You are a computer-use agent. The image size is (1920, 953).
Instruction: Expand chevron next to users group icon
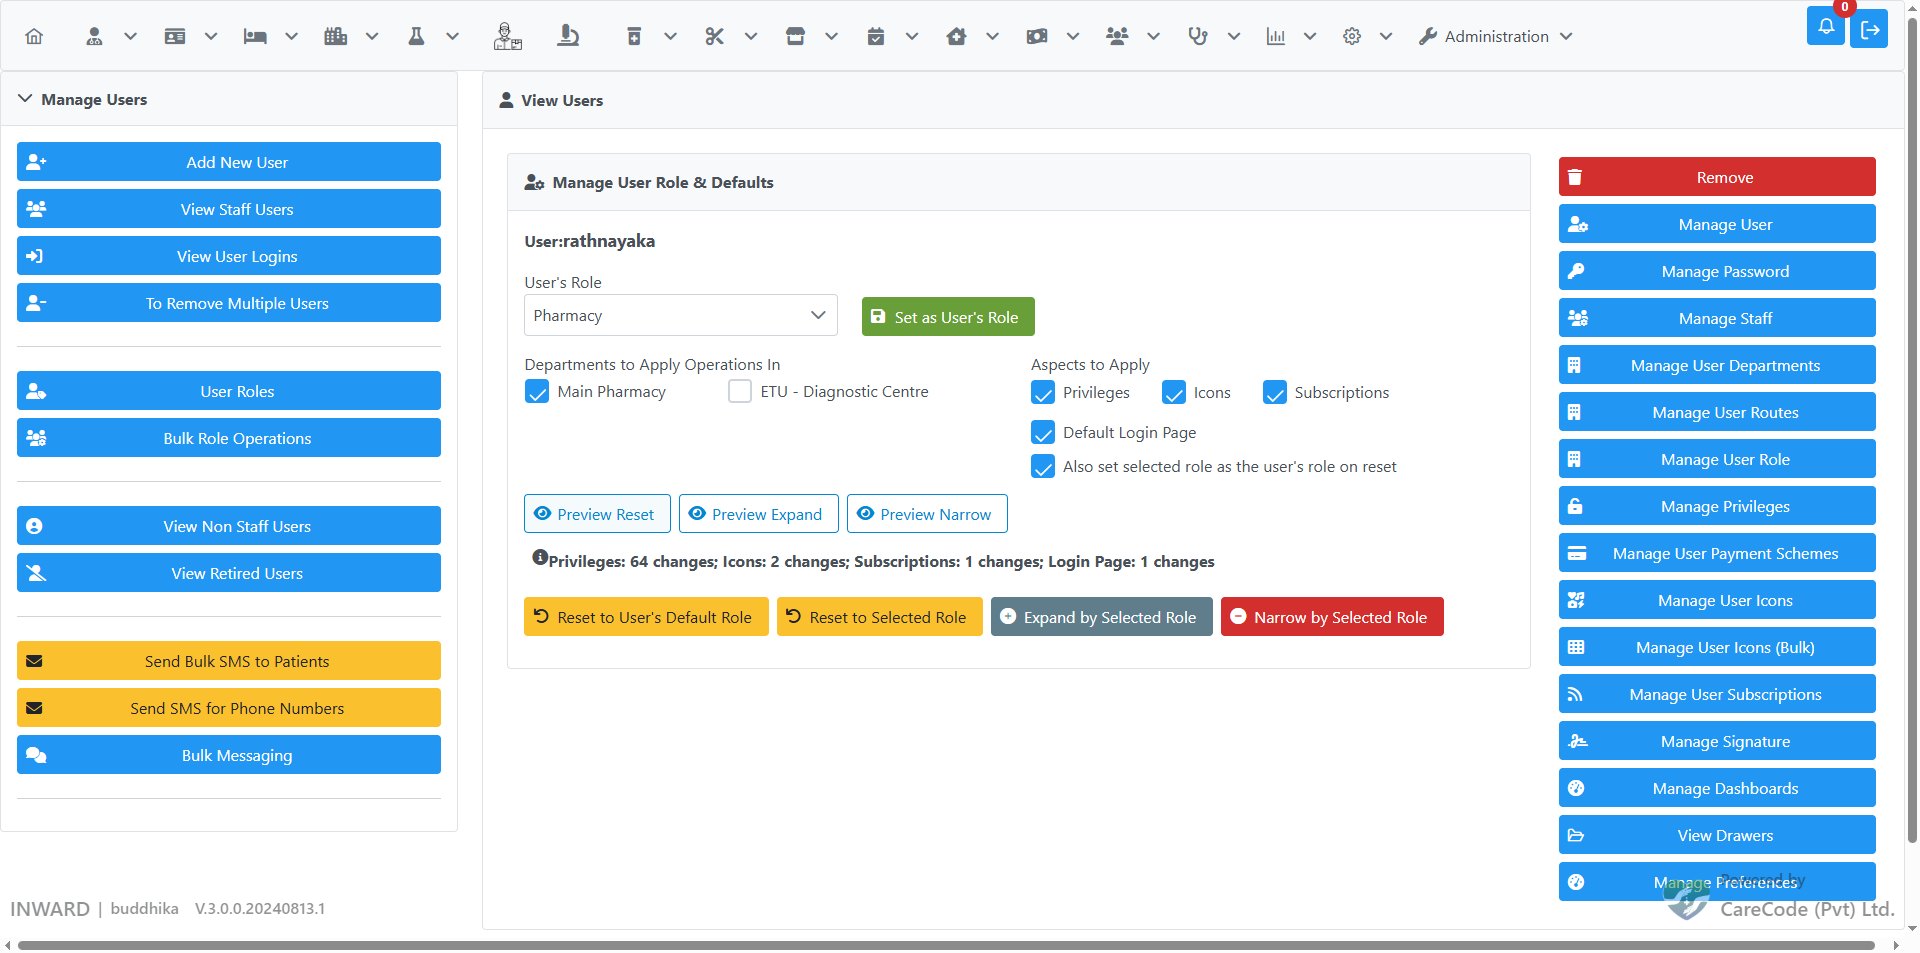click(1154, 37)
